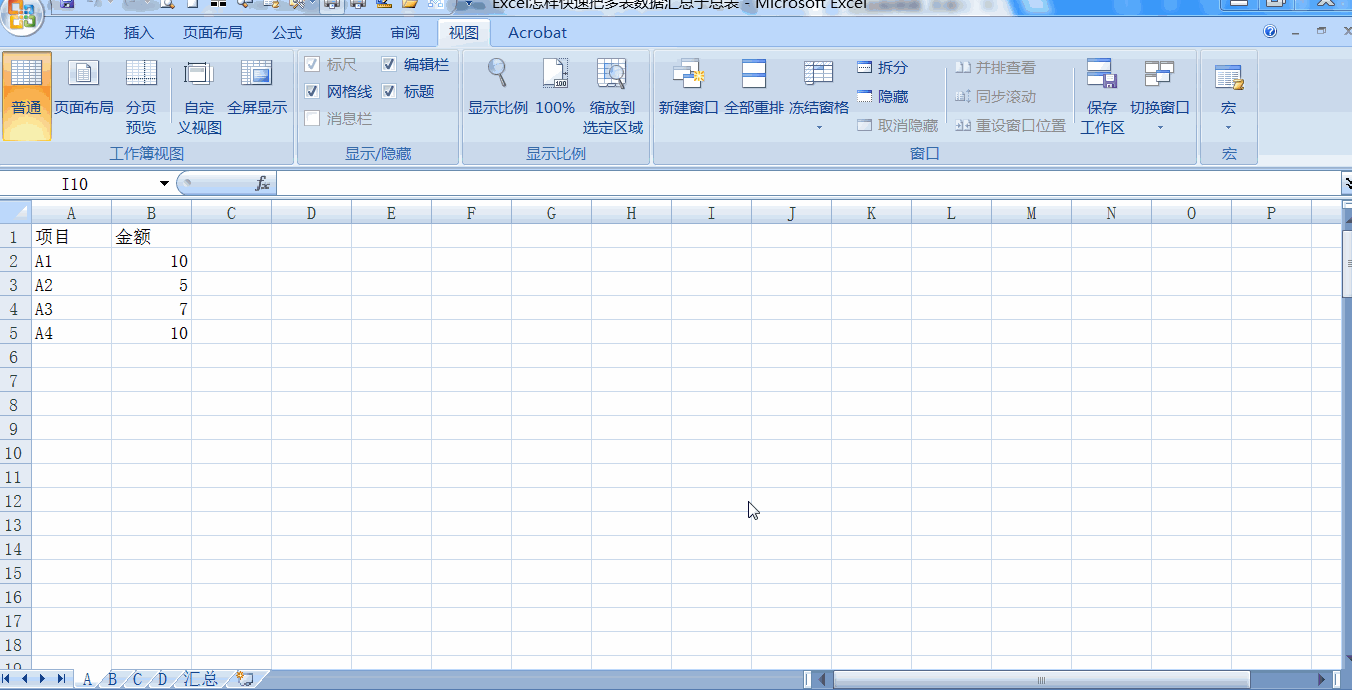Open Page Break Preview (分页预览)
Viewport: 1352px width, 690px height.
tap(141, 96)
